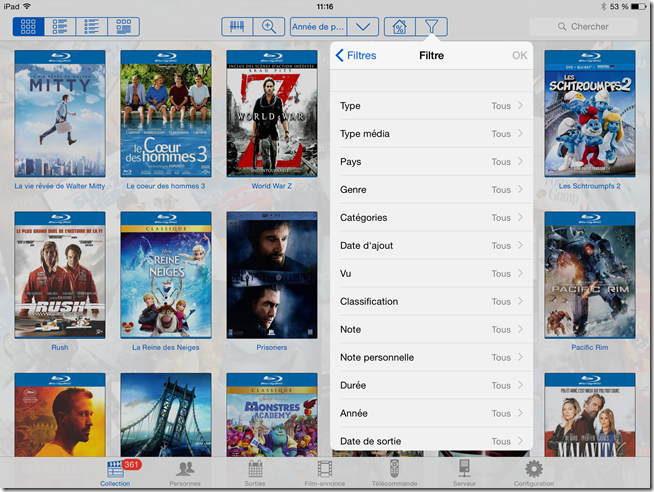Tap the 'Les Schtroumpfs 2' title

[589, 186]
